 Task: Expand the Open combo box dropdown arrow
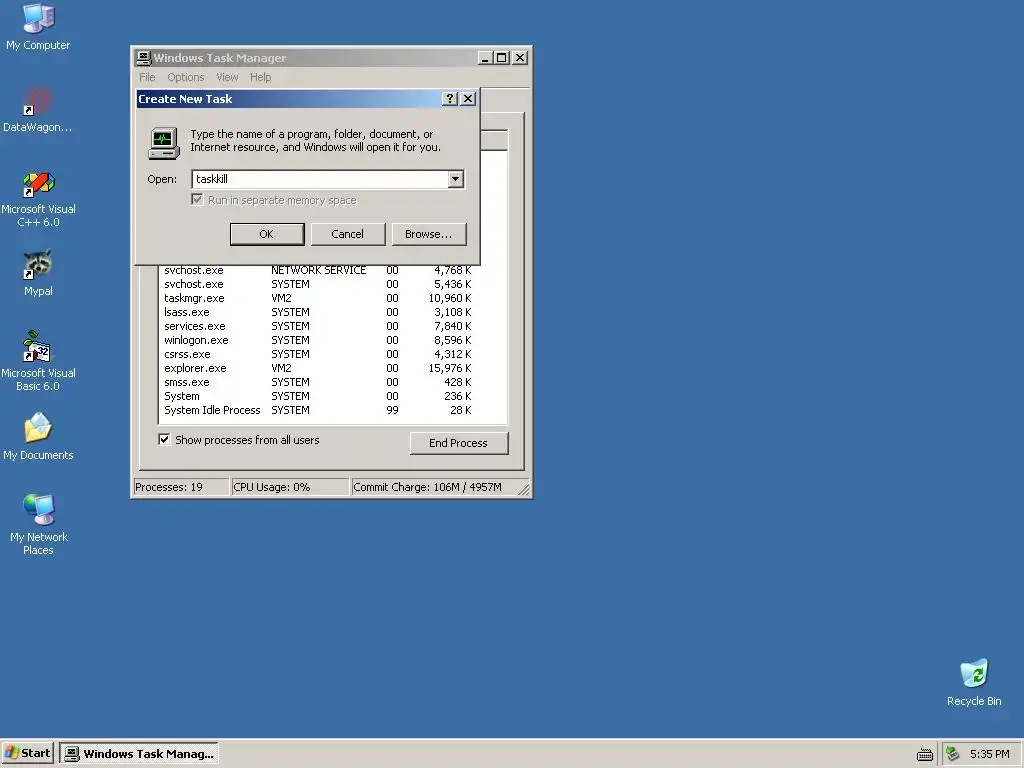456,179
